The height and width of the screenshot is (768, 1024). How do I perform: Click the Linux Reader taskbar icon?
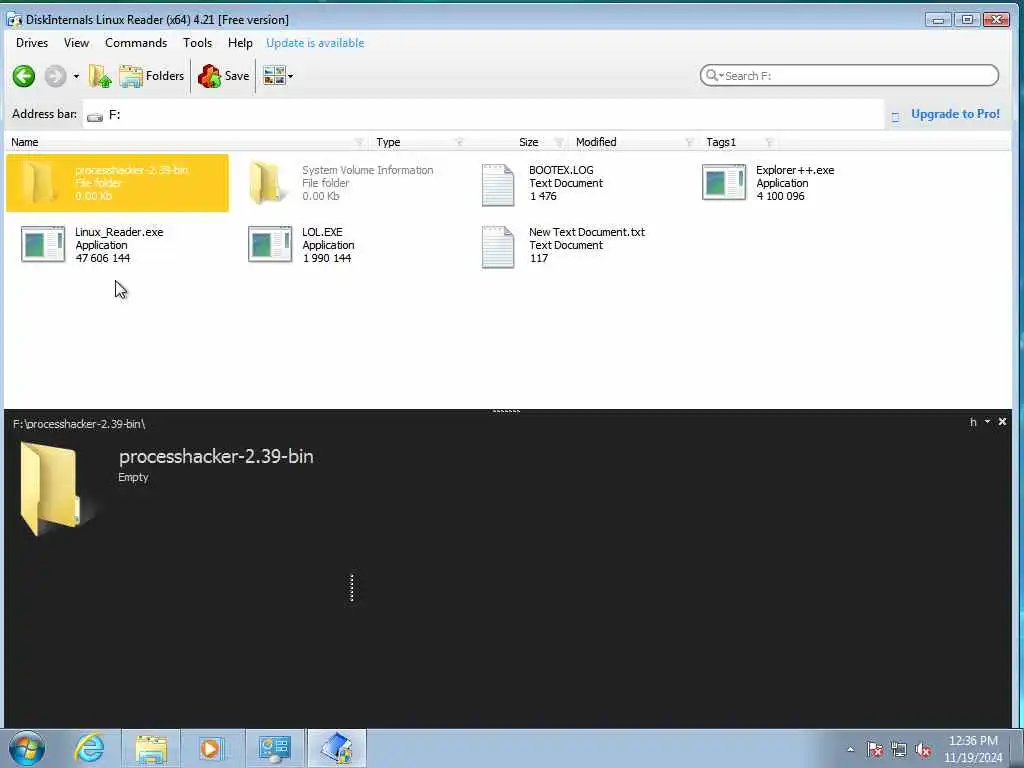tap(336, 748)
